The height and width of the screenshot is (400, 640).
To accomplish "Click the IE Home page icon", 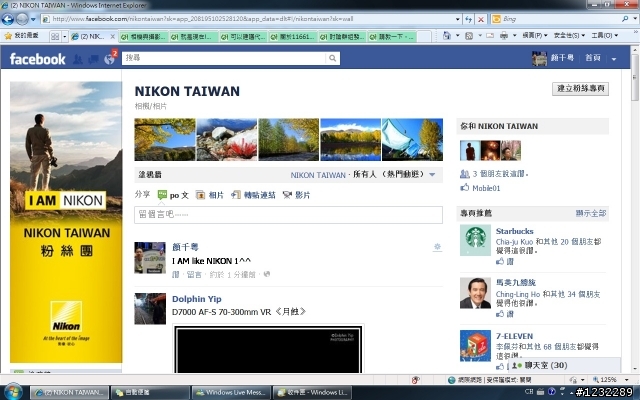I will click(447, 36).
